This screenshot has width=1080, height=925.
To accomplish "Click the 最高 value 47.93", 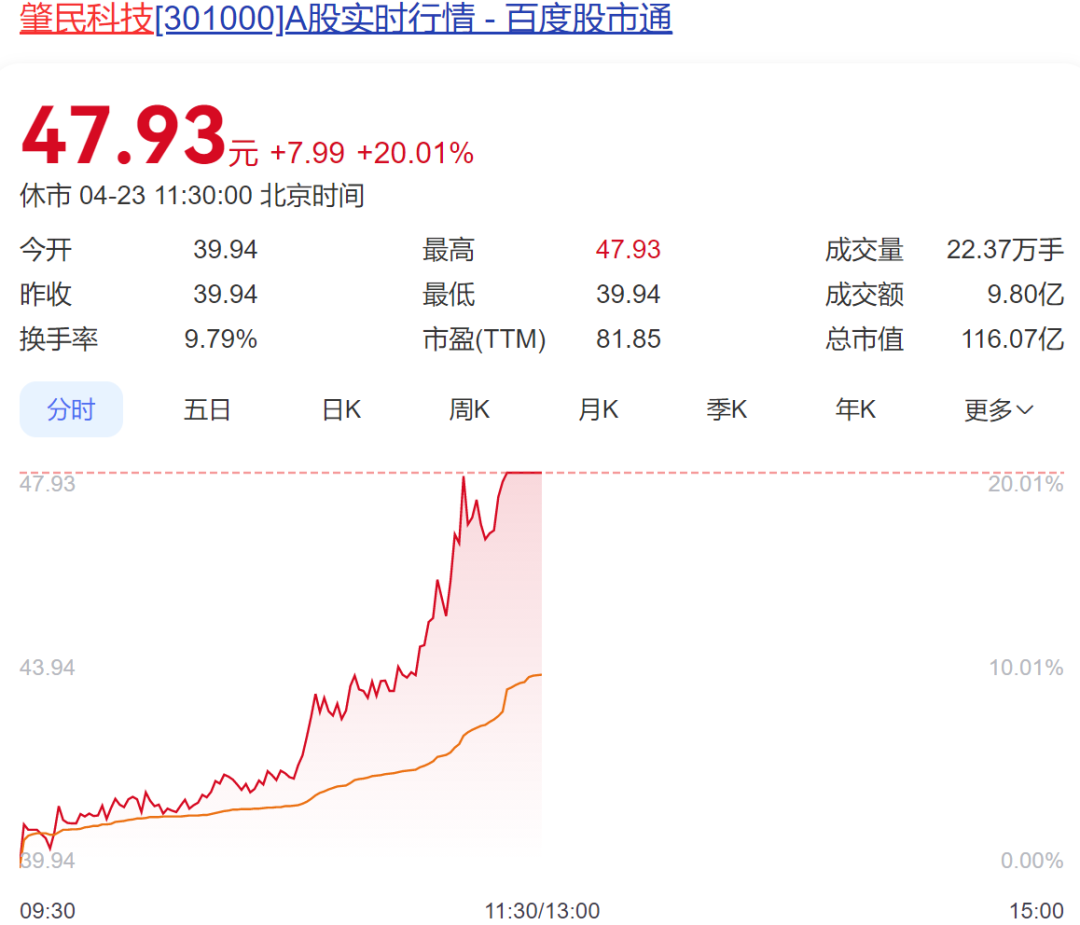I will (x=628, y=249).
